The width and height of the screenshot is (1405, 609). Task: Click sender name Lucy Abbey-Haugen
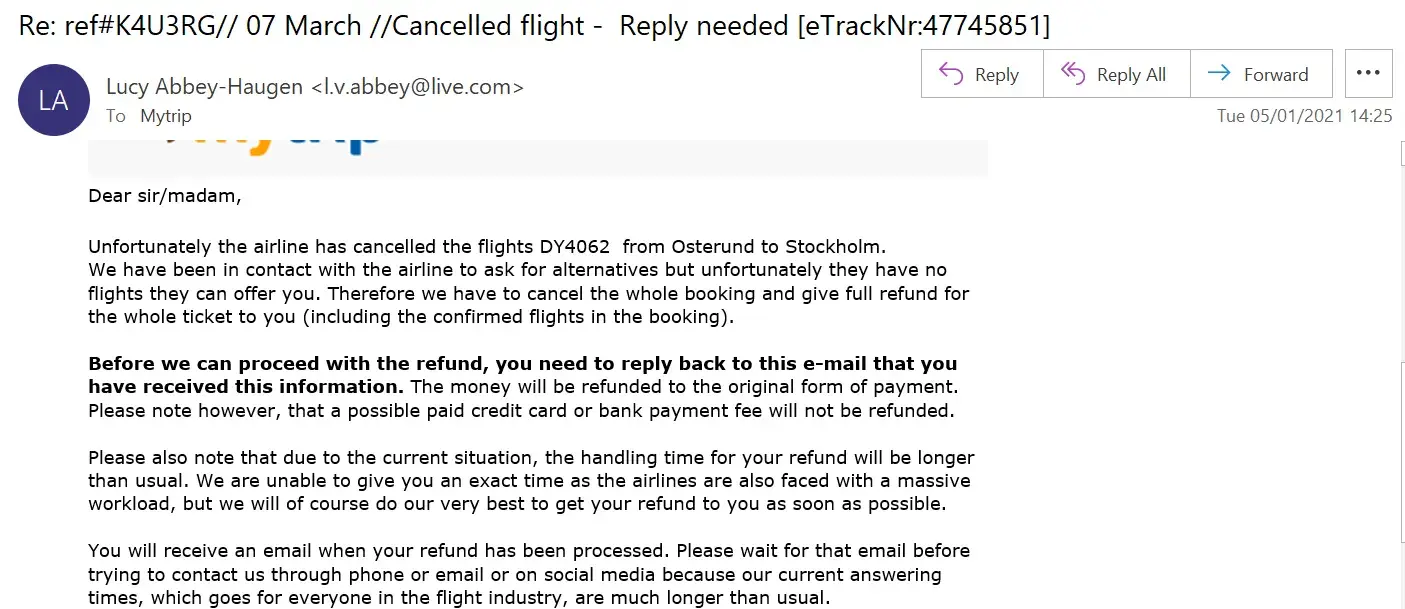pos(204,87)
